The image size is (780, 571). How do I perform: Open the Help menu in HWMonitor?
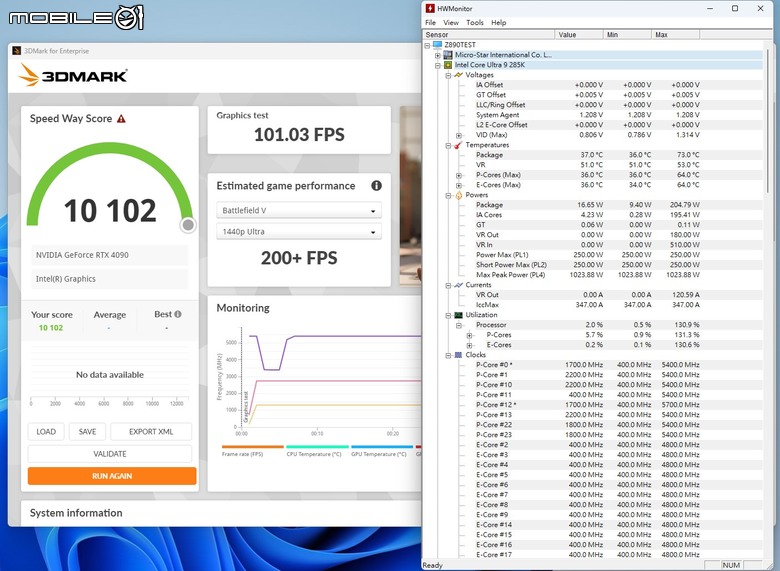click(x=498, y=22)
